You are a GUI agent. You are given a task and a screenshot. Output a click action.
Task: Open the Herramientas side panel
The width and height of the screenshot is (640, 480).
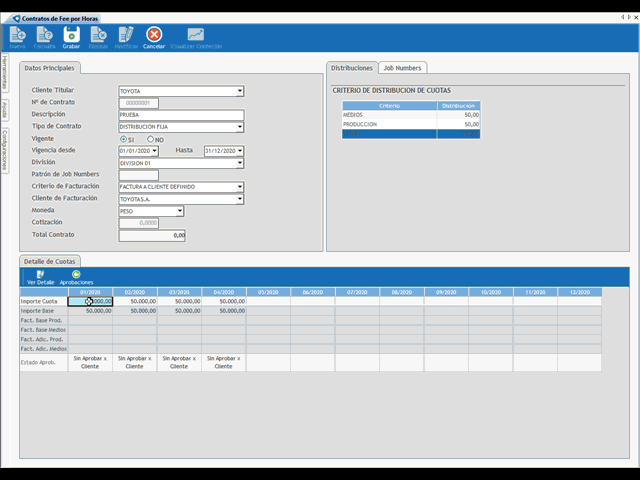5,74
